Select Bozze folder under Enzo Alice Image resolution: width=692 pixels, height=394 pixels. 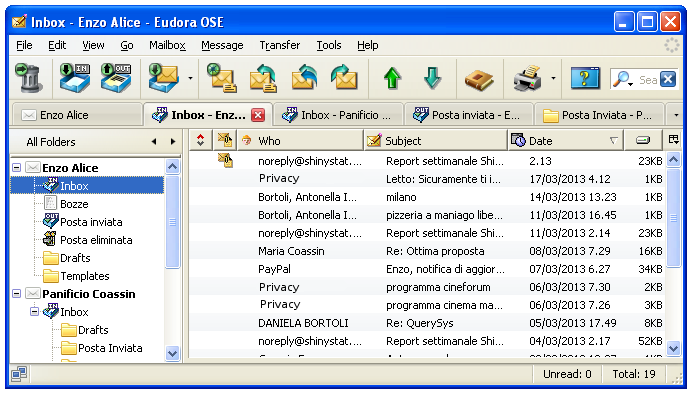(x=67, y=204)
